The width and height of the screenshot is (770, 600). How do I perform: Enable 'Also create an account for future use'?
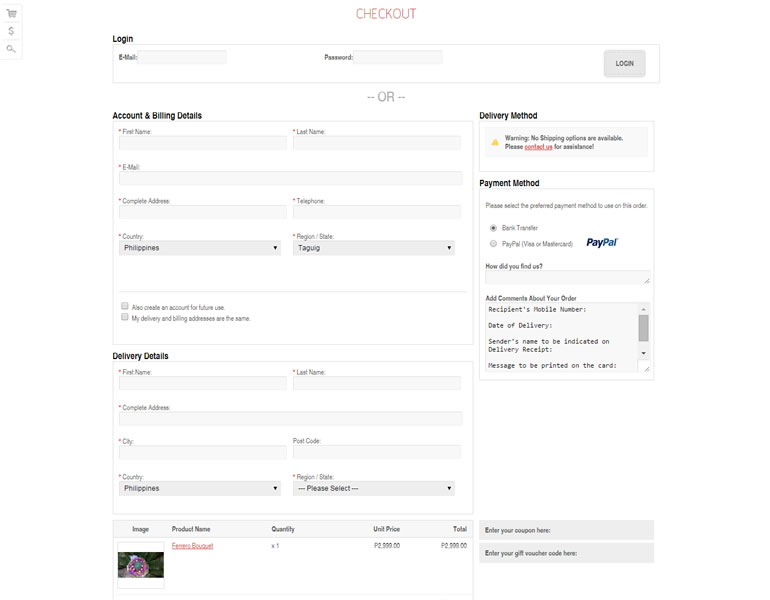pyautogui.click(x=125, y=307)
